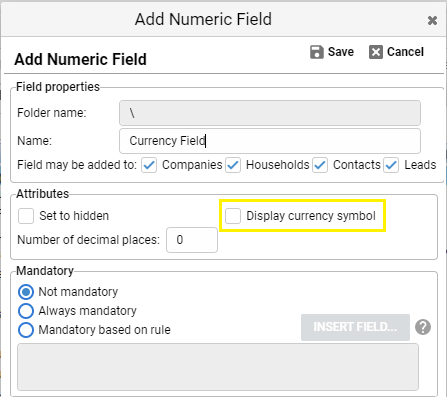Click the "Number of decimal places:" label
Screen dimensions: 447x397
tap(88, 240)
